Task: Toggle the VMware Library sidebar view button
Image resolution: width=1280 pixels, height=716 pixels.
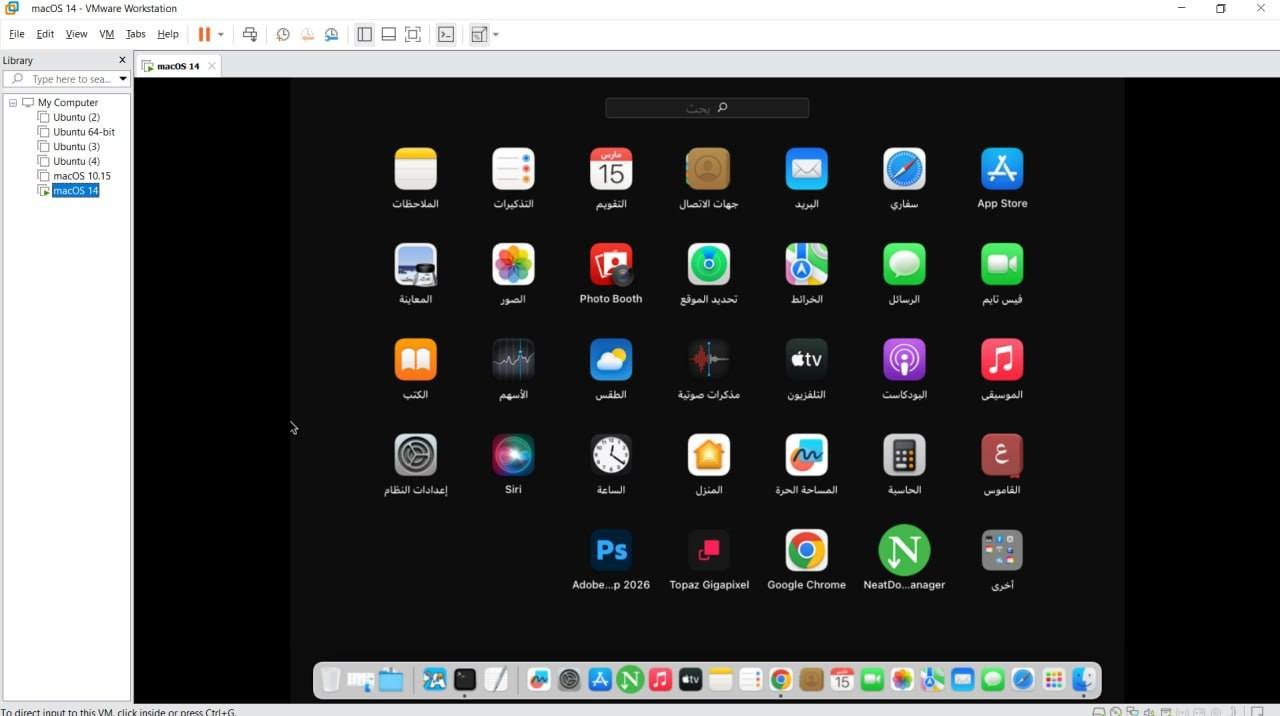Action: [x=364, y=34]
